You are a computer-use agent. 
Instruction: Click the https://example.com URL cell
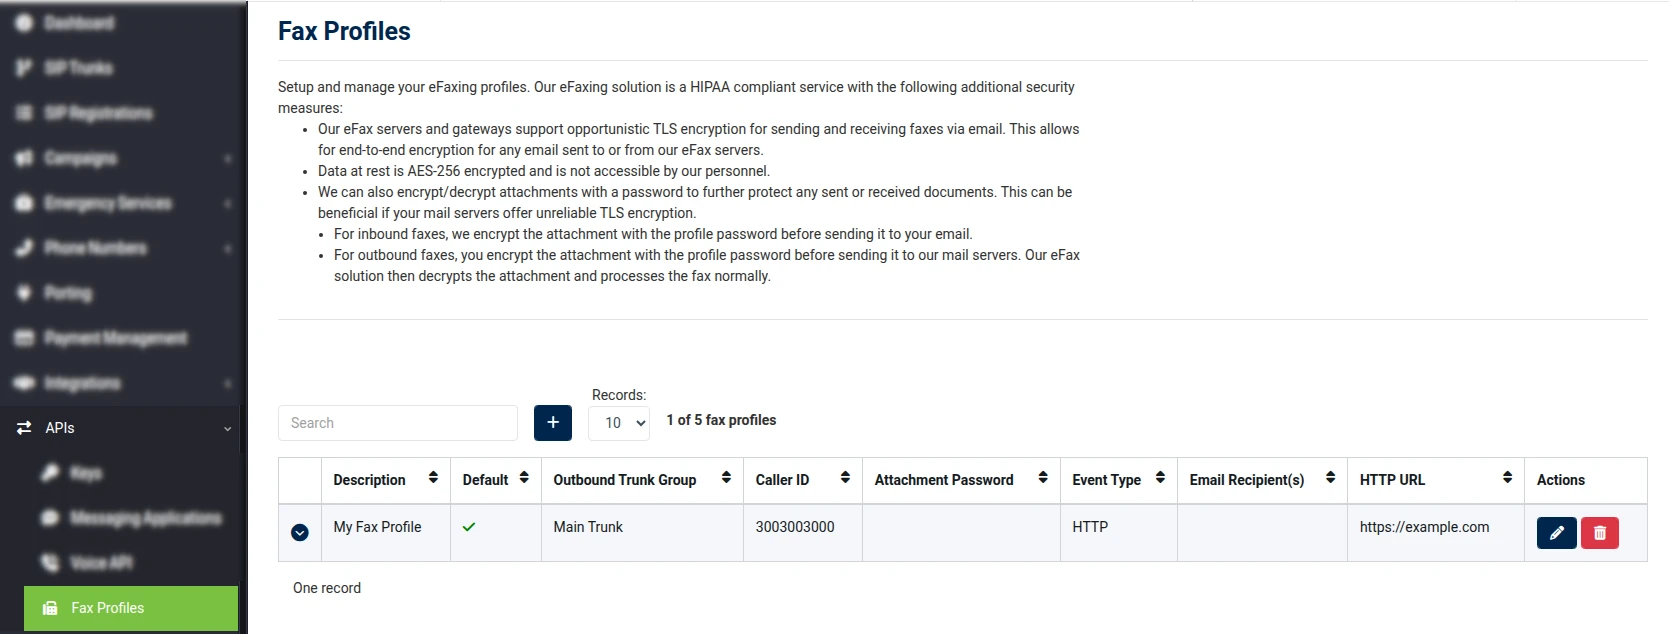click(1436, 533)
